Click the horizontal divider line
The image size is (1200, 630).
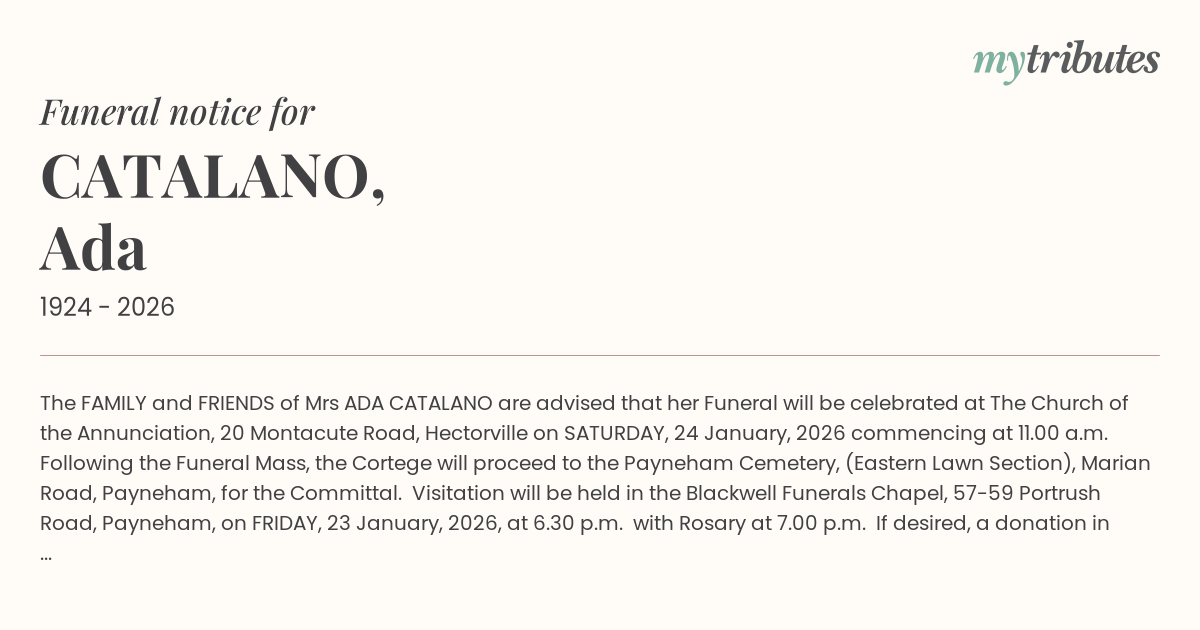point(600,355)
